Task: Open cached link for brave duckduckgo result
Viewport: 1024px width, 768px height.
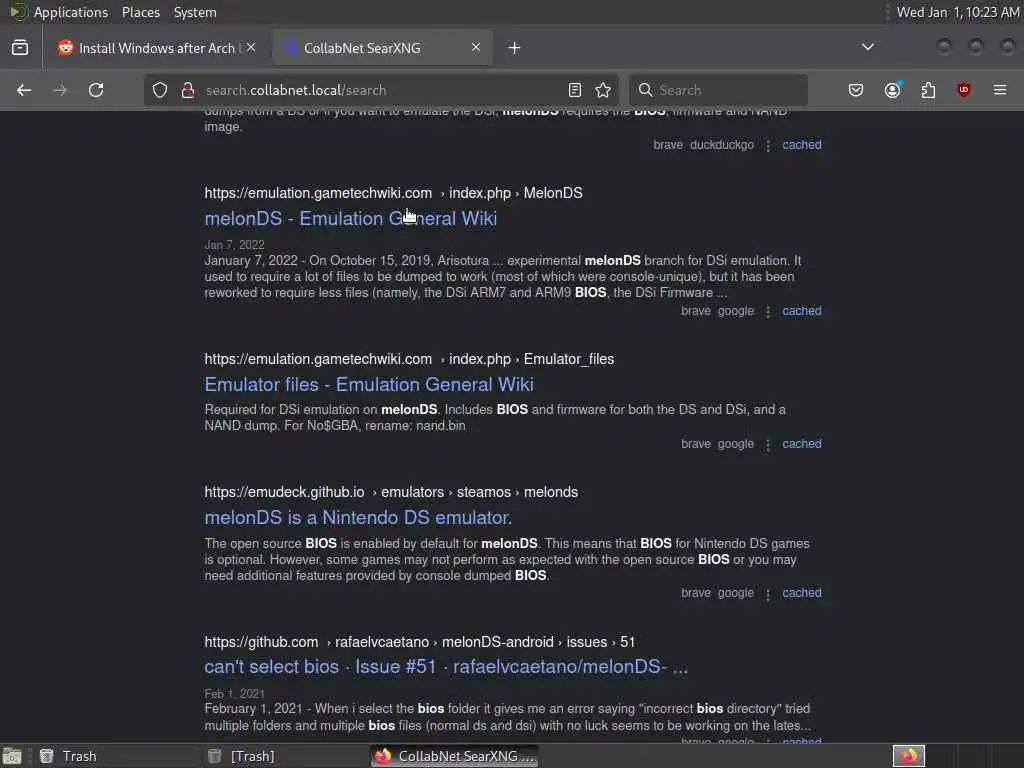Action: click(x=801, y=145)
